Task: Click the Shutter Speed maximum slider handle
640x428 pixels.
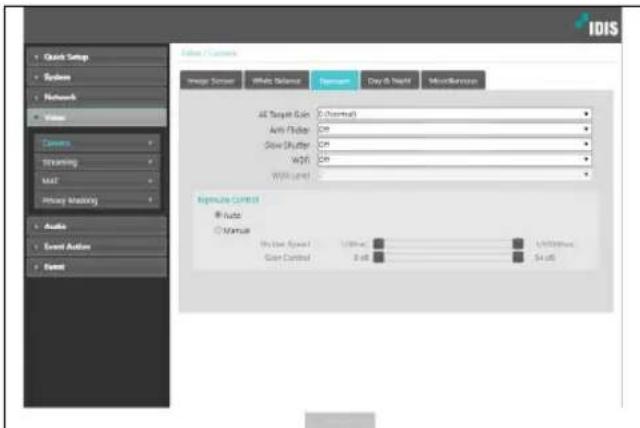Action: pyautogui.click(x=518, y=244)
